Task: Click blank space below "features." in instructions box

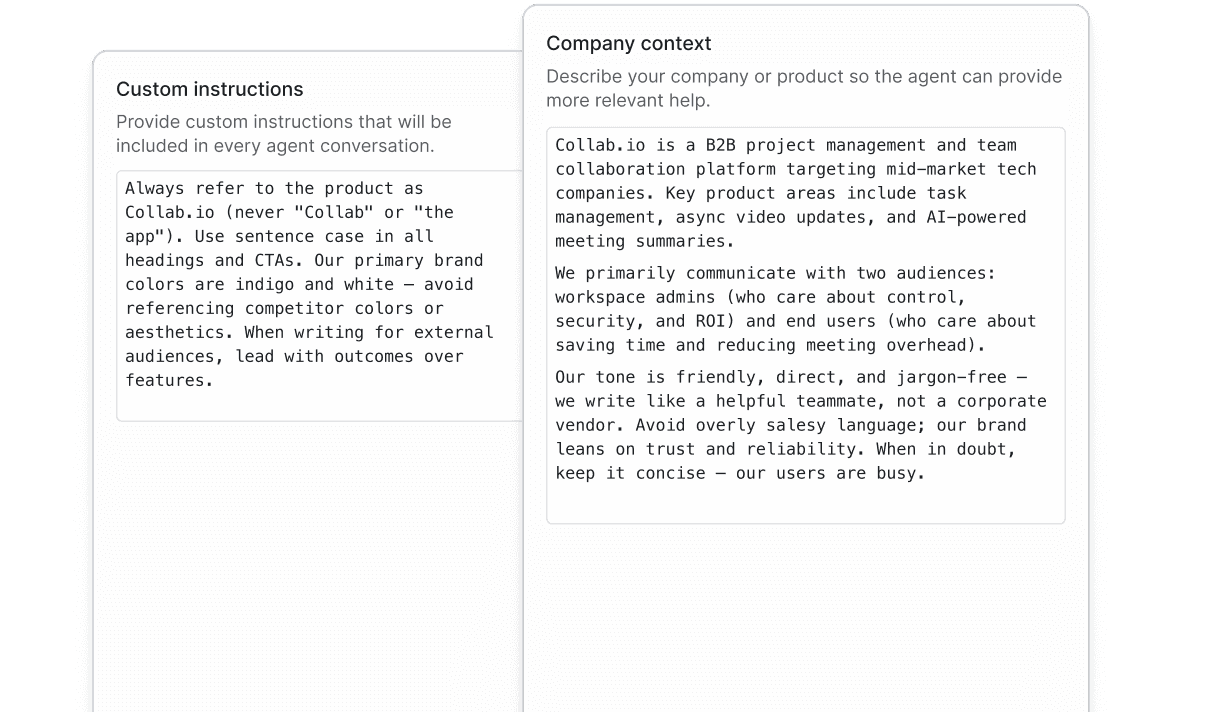Action: click(318, 404)
